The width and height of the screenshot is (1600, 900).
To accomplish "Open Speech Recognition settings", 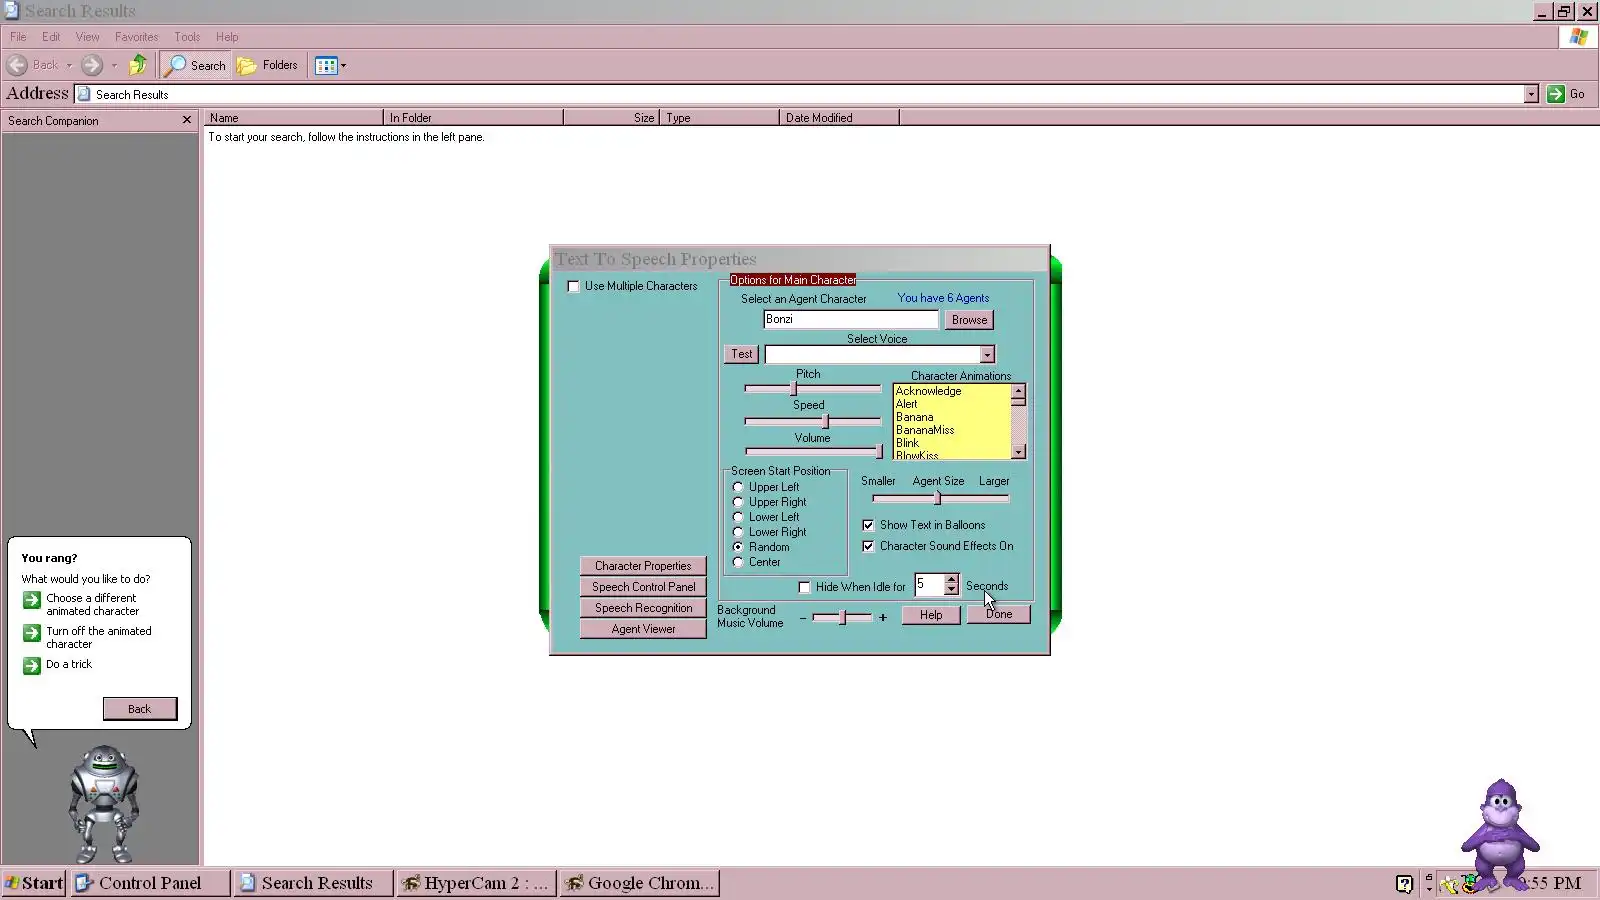I will (x=643, y=608).
